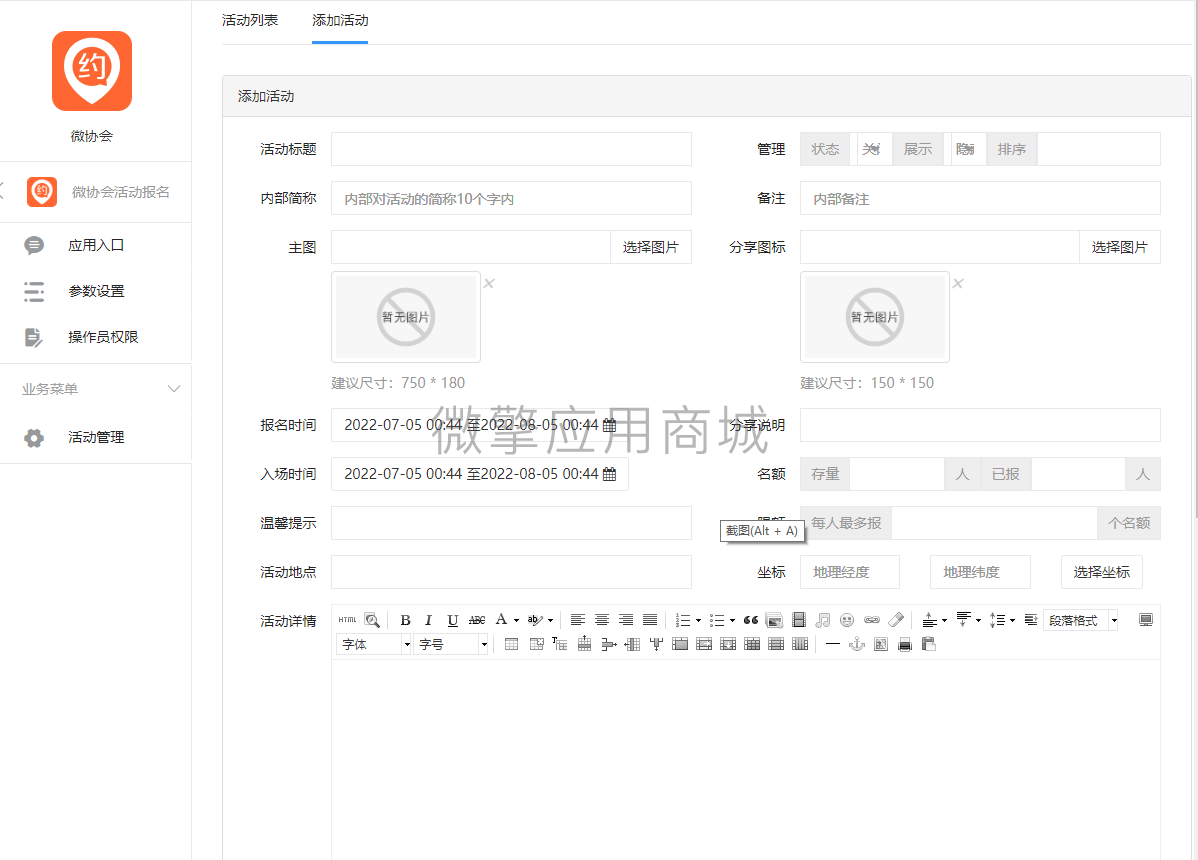
Task: Insert image via editor toolbar
Action: (x=774, y=620)
